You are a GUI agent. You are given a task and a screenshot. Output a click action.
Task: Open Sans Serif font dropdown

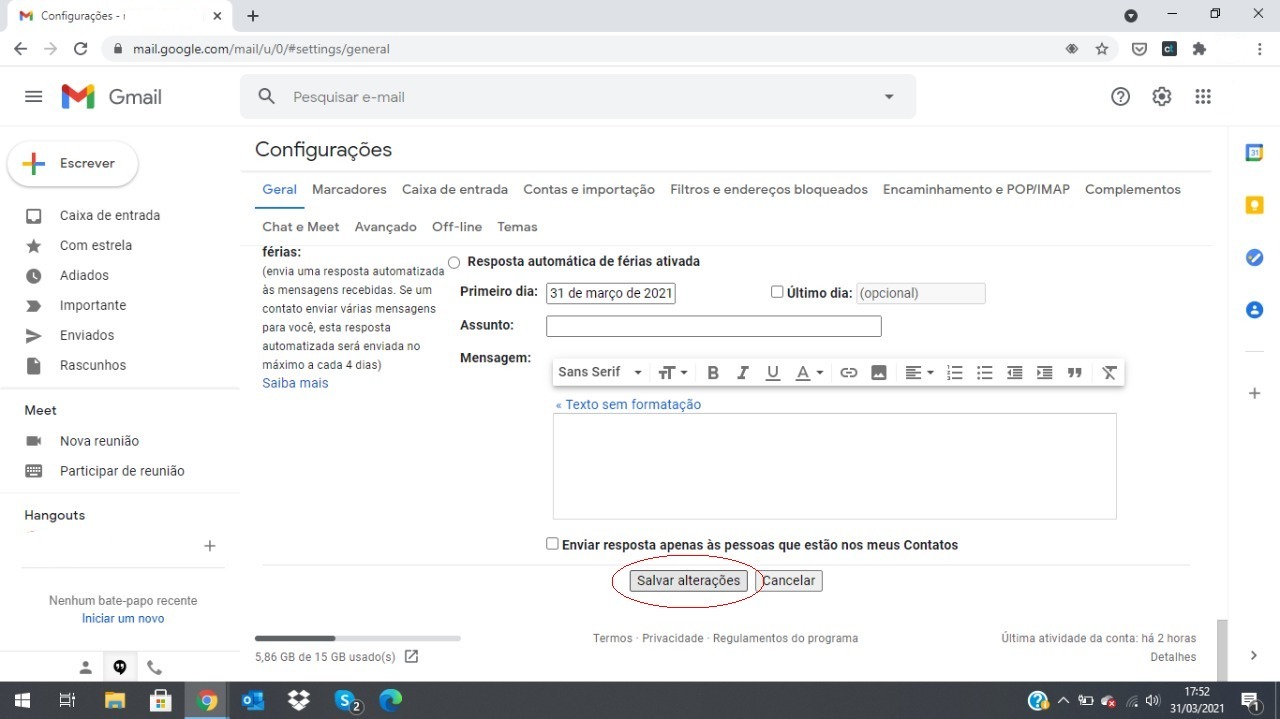(600, 372)
